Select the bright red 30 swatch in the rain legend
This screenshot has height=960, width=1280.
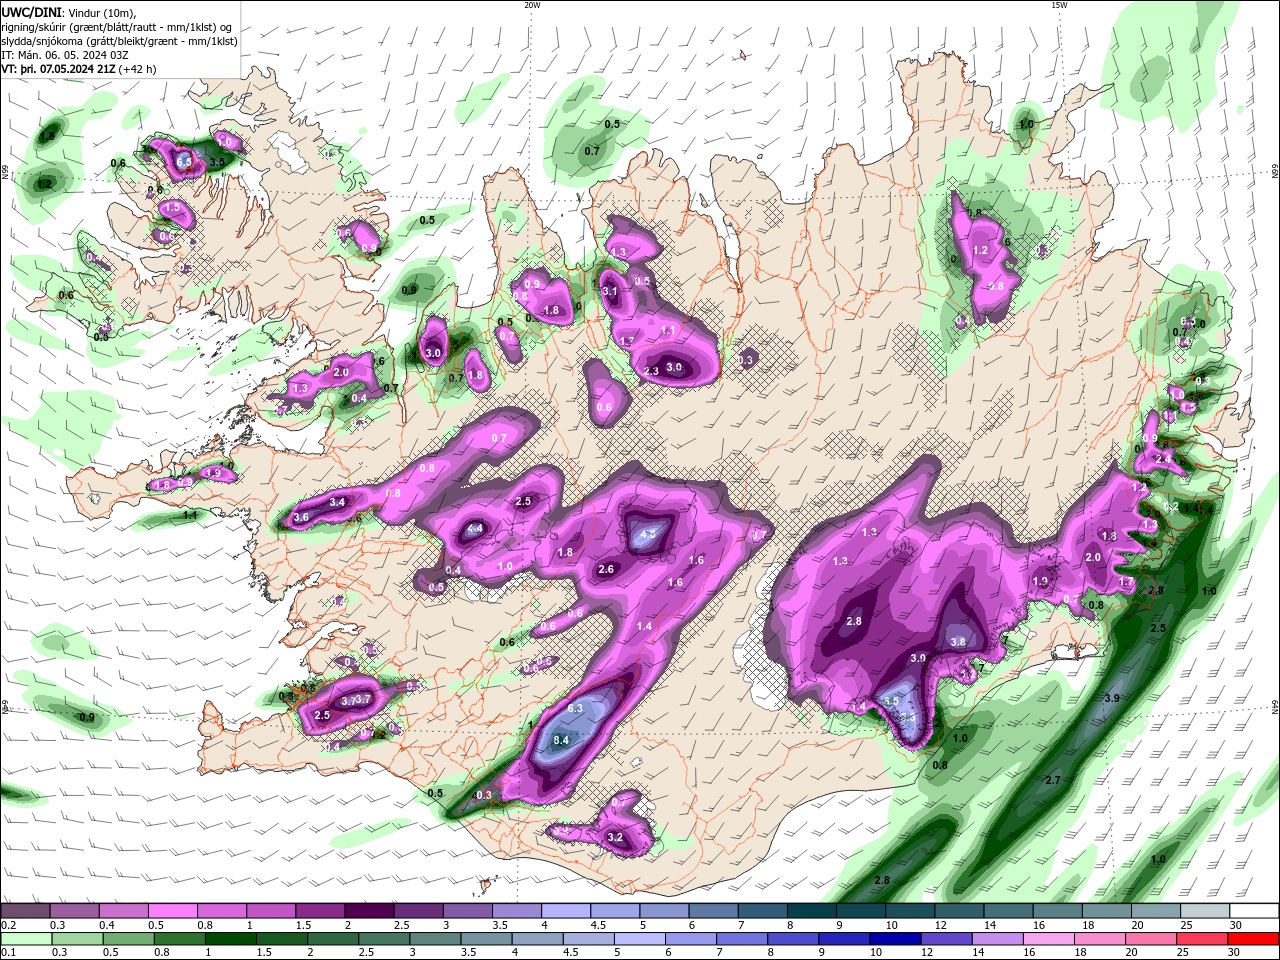(1254, 939)
